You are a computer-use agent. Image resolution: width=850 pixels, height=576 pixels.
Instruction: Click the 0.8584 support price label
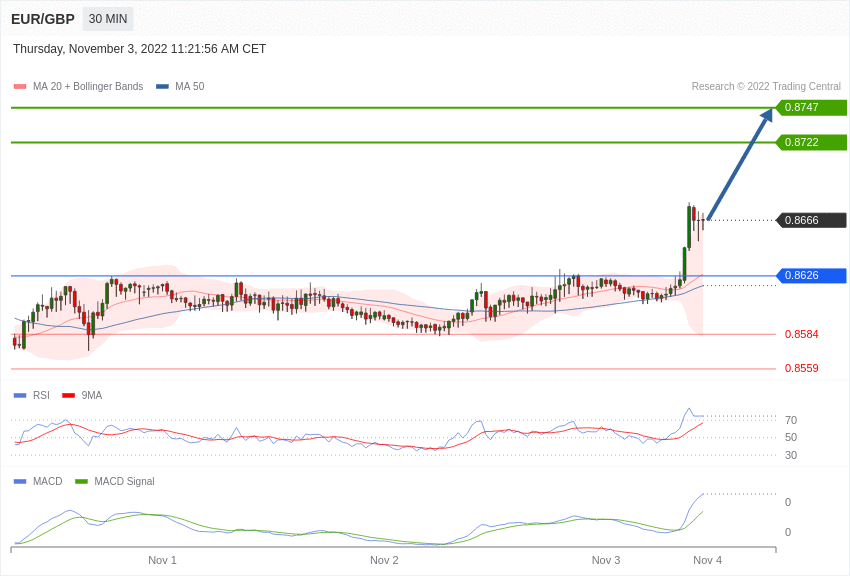(x=801, y=334)
